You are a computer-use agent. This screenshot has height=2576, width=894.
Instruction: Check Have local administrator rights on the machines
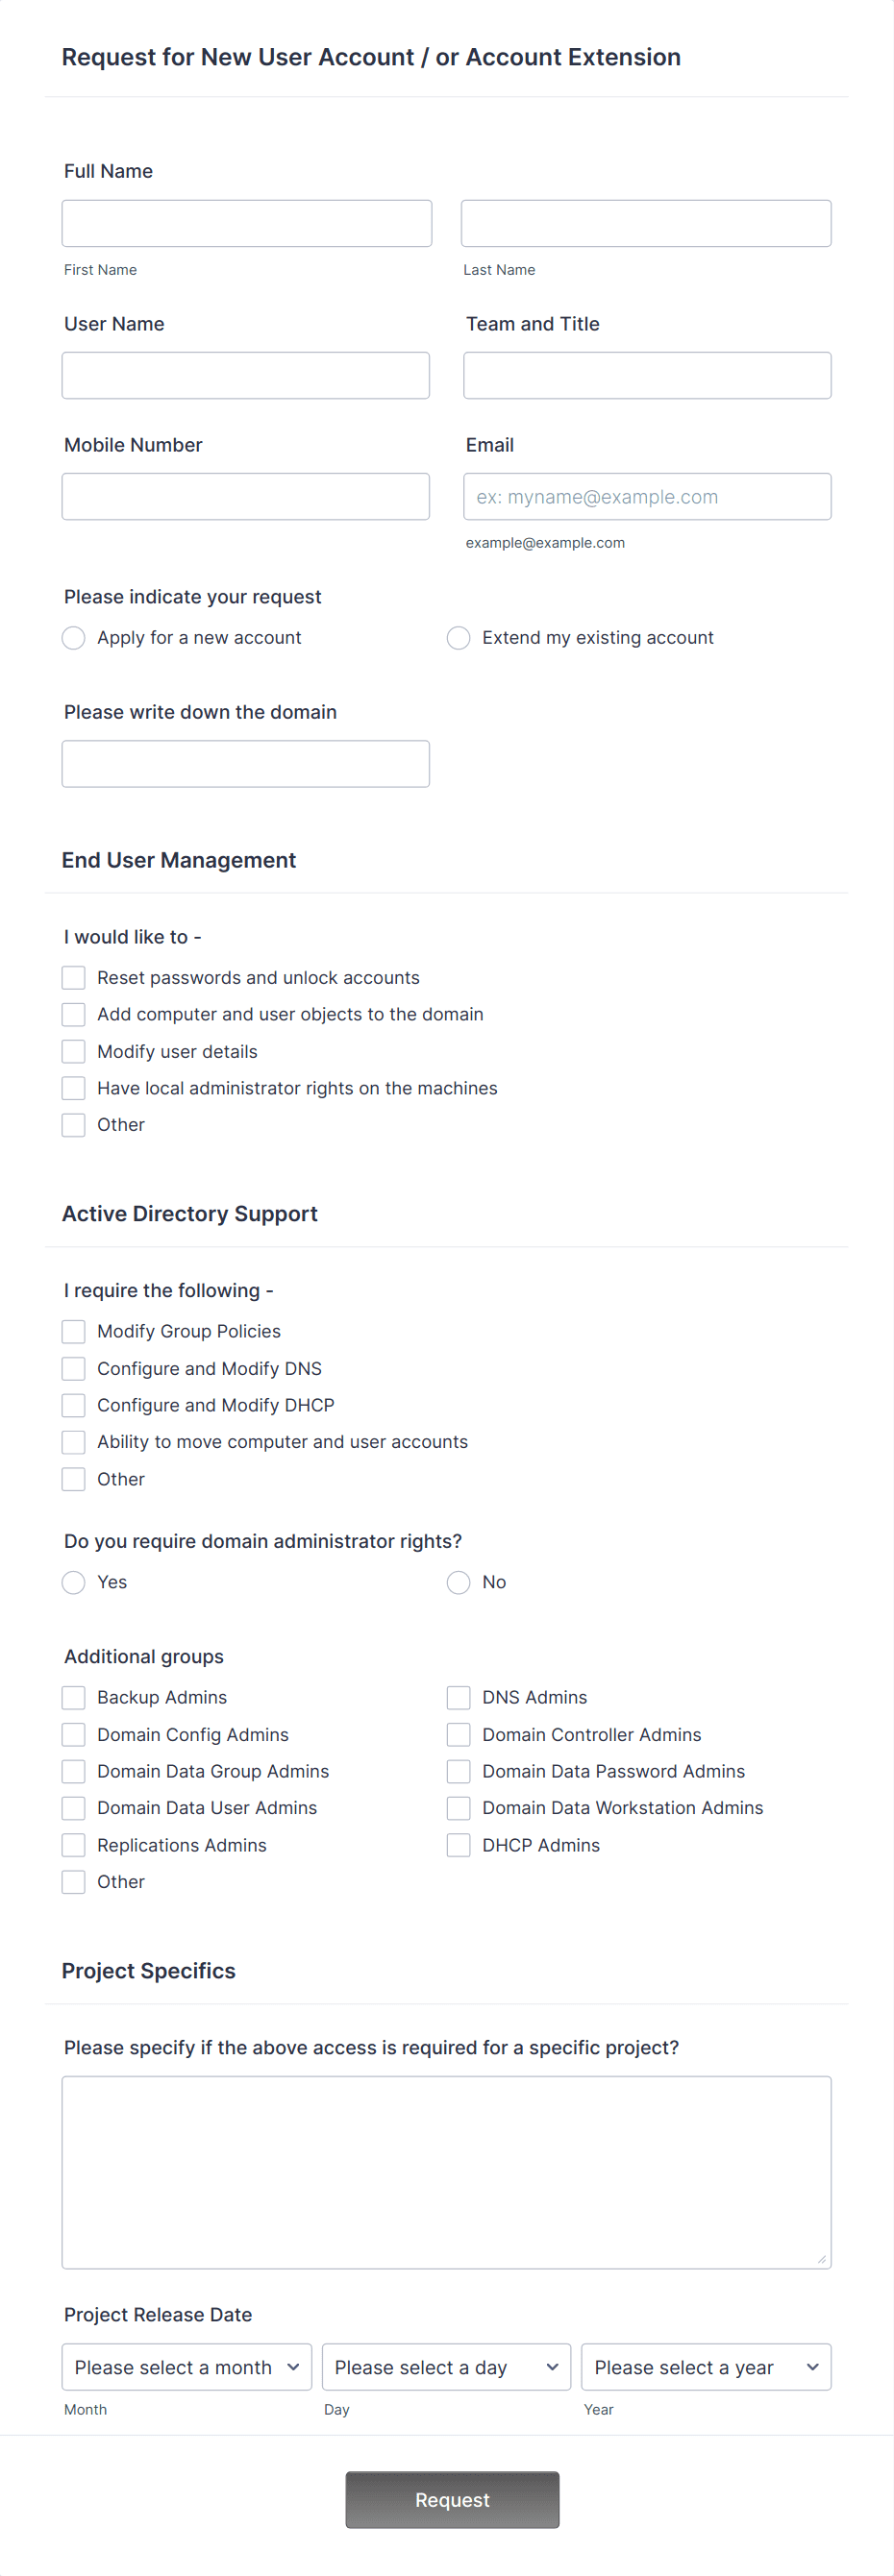pyautogui.click(x=73, y=1088)
